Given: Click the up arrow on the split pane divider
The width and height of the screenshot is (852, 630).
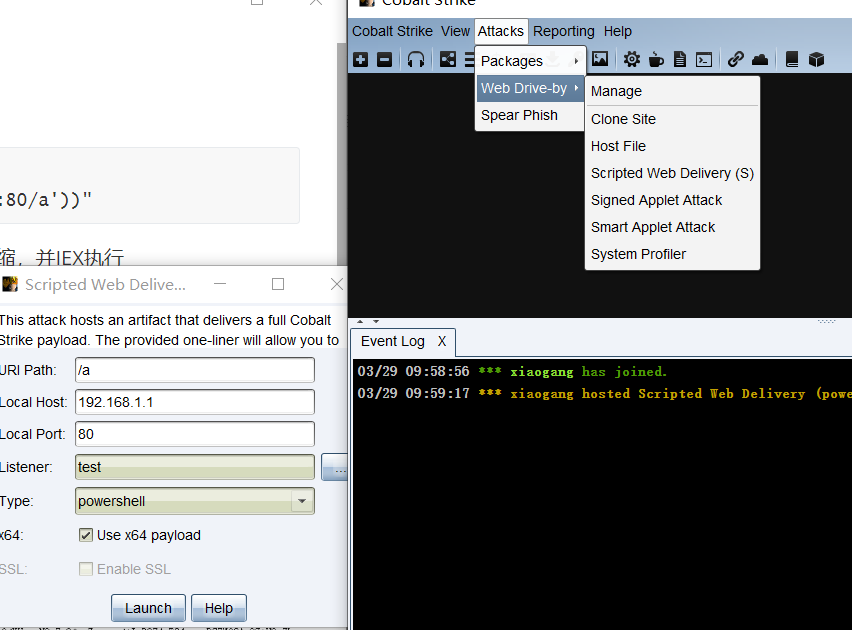Looking at the screenshot, I should [360, 321].
